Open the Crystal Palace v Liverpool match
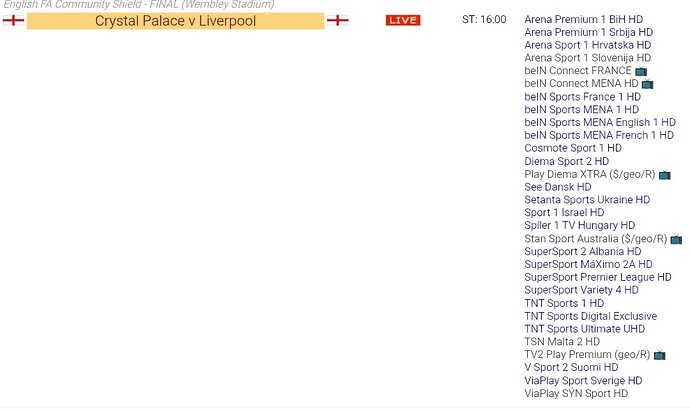 point(175,20)
